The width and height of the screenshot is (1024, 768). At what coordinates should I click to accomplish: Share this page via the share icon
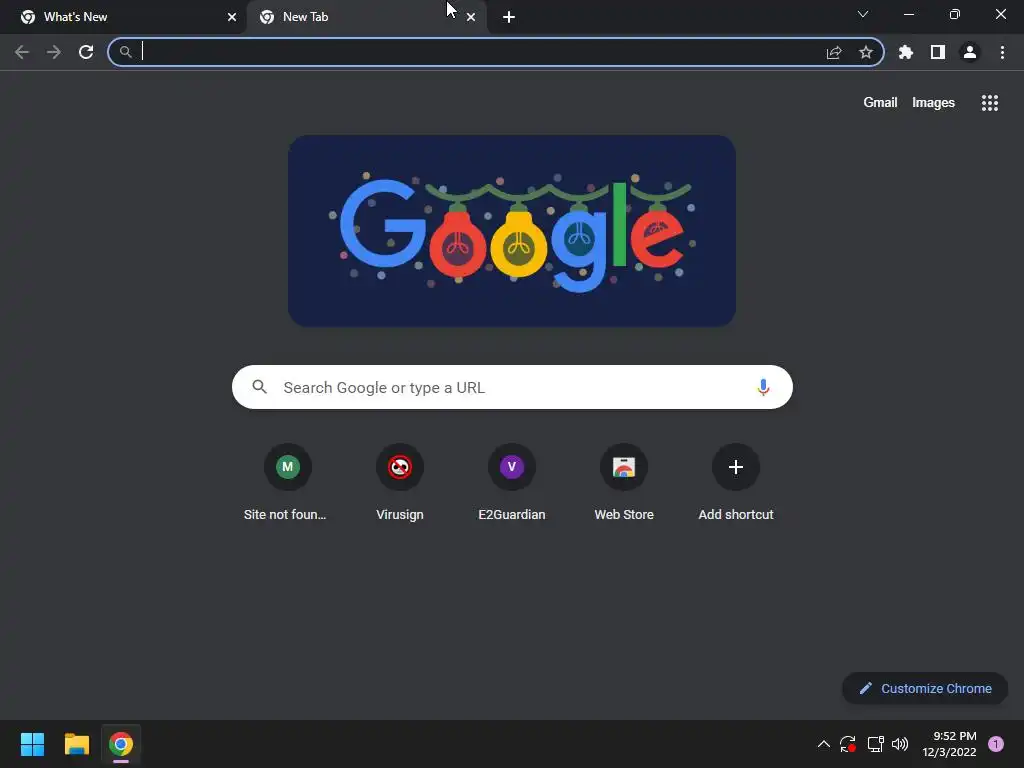click(x=834, y=52)
